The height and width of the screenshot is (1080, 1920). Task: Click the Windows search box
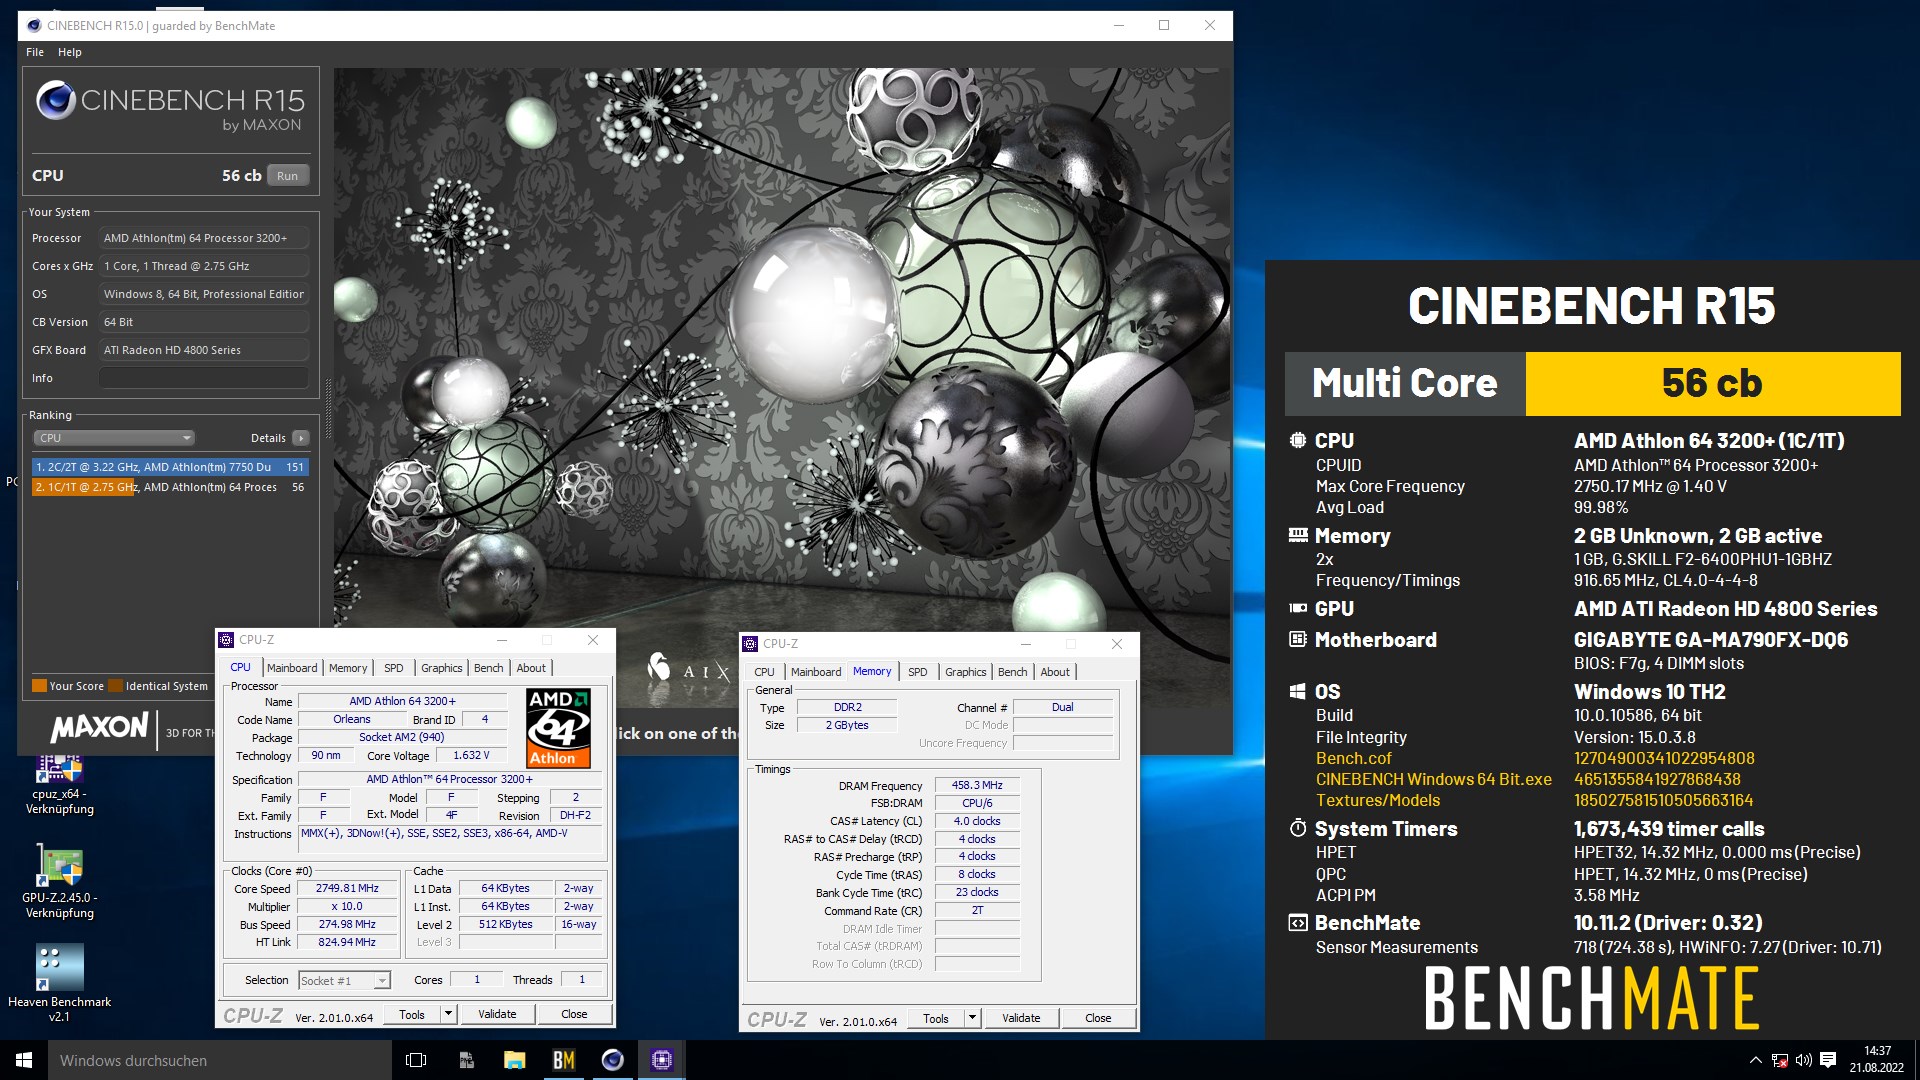[x=218, y=1060]
